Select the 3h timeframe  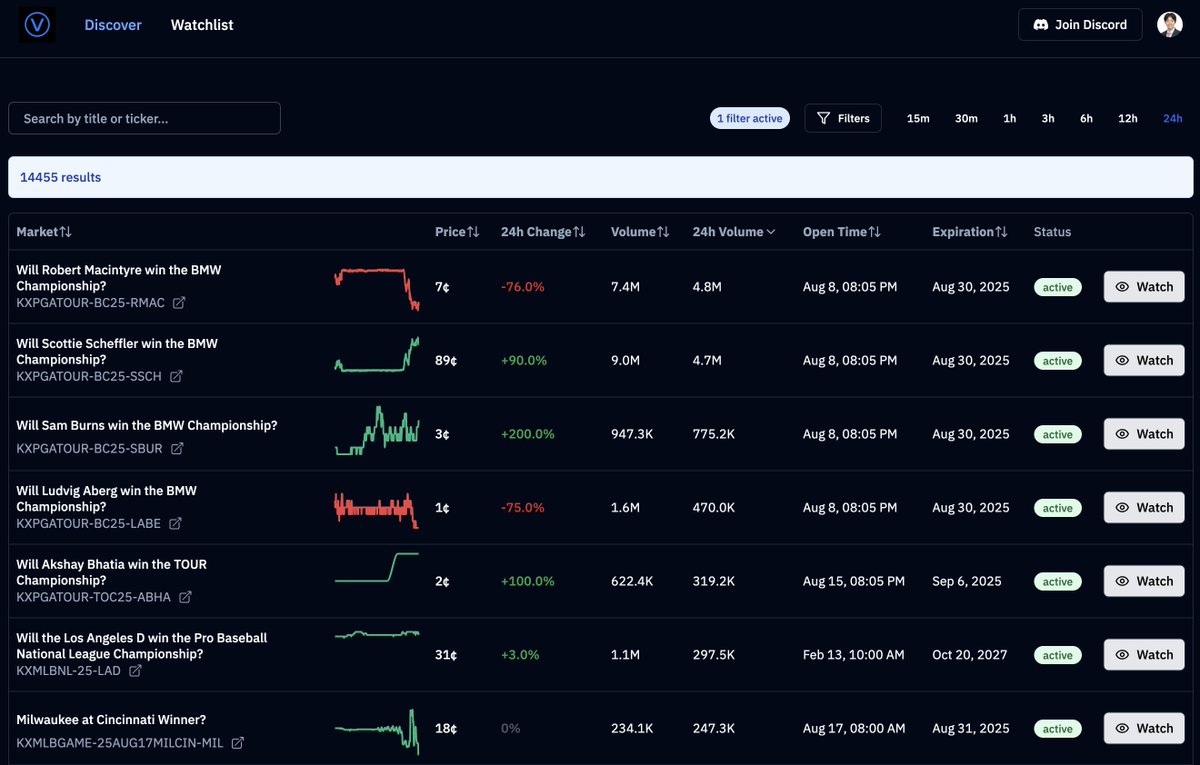(1048, 118)
